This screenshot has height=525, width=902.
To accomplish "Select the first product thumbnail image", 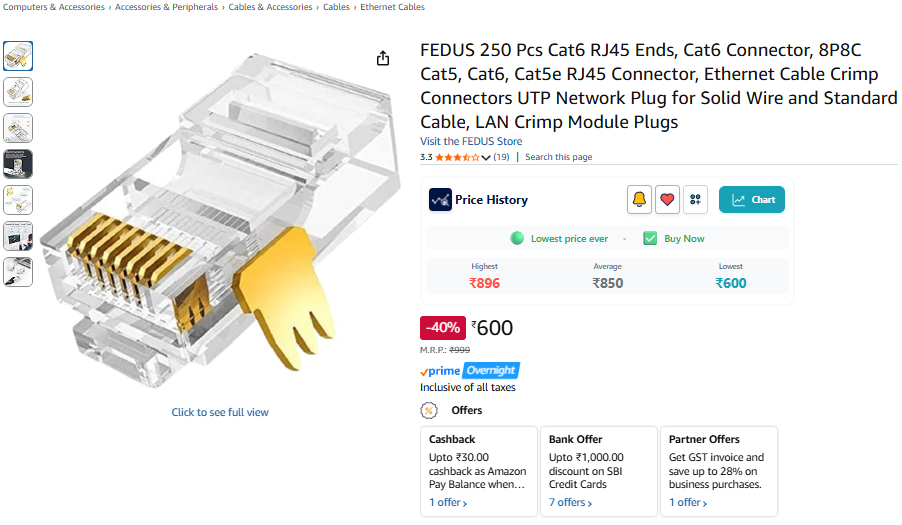I will coord(18,56).
